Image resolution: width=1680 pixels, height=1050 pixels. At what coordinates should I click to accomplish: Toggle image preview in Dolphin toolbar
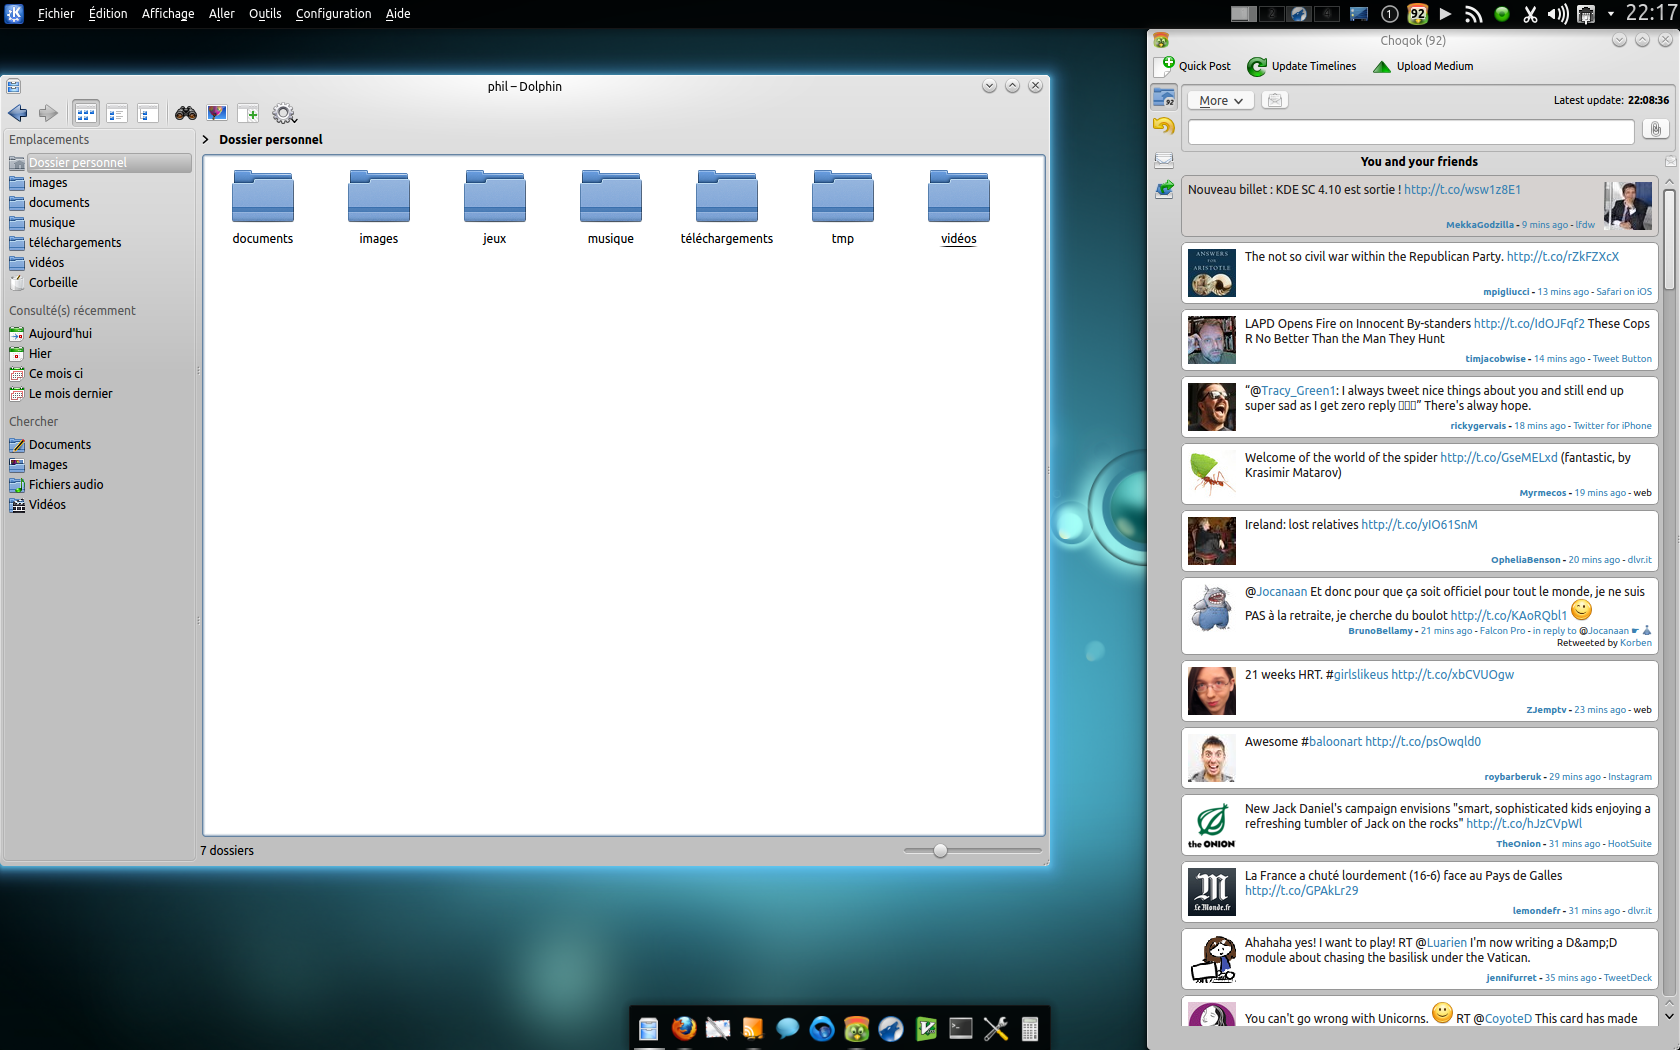pos(217,113)
